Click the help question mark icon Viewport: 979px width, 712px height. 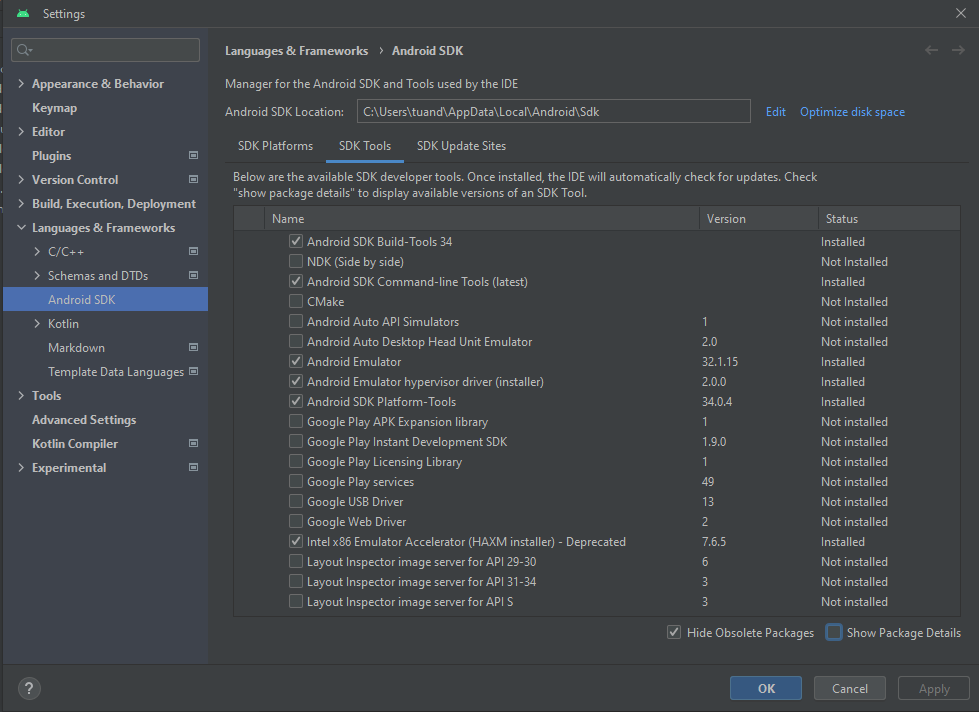click(x=29, y=688)
